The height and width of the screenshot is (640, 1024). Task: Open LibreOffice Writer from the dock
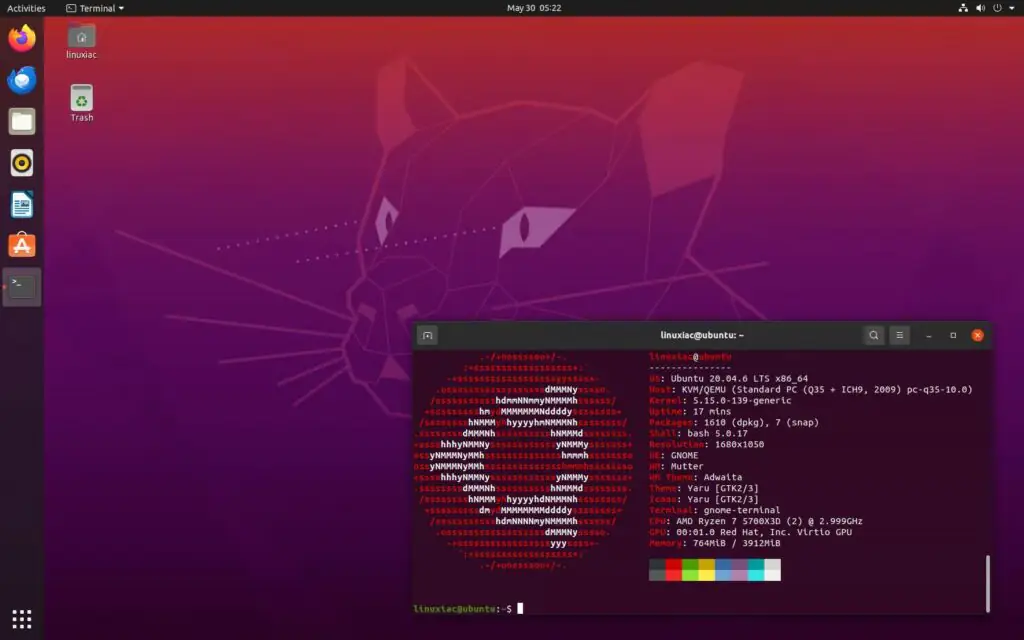click(22, 204)
